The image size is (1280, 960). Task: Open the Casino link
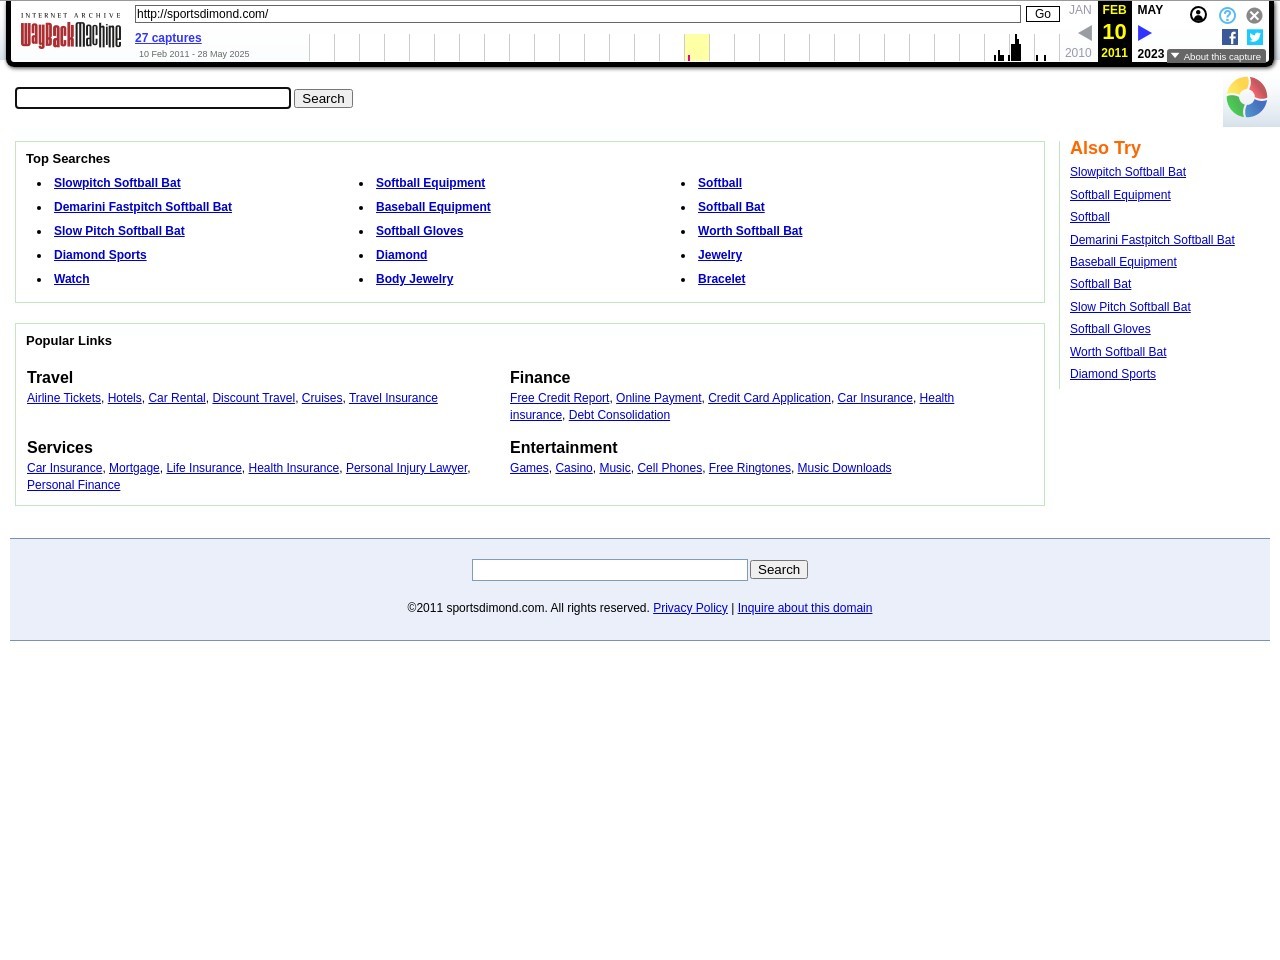tap(574, 468)
